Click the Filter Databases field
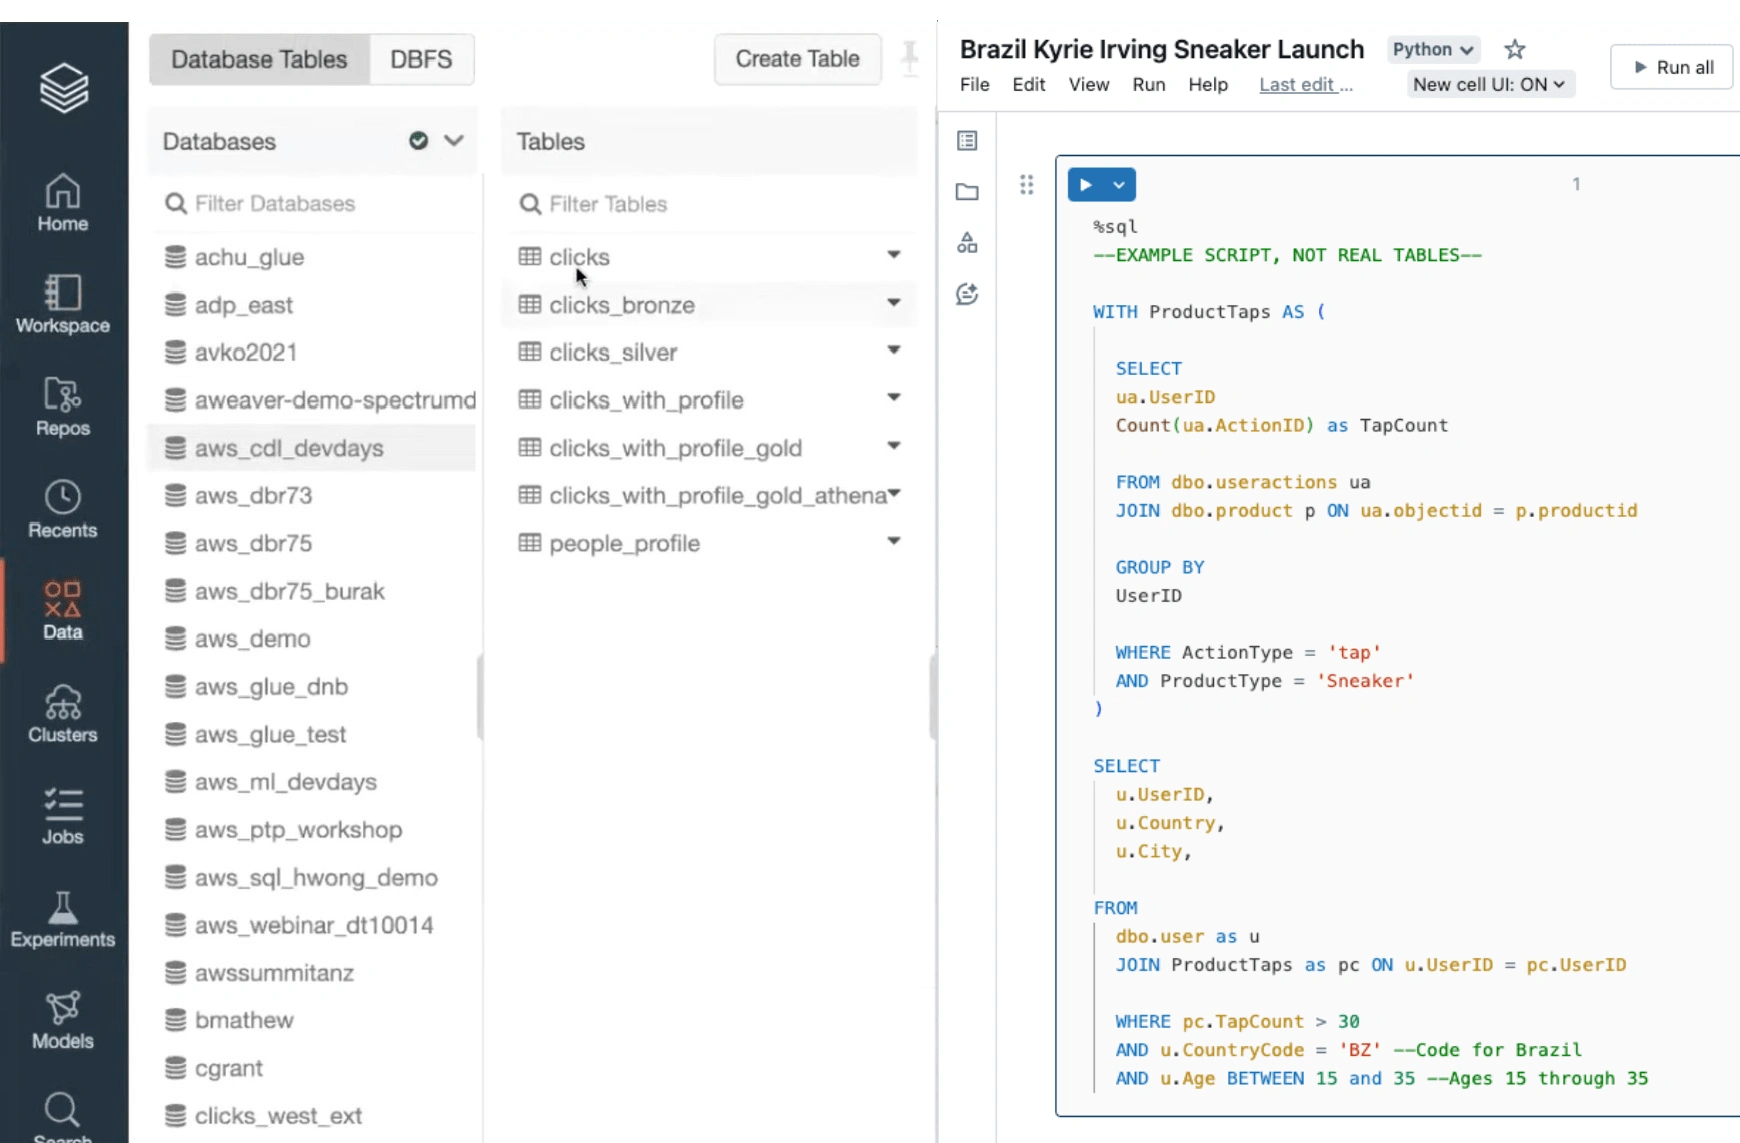The image size is (1740, 1143). tap(313, 203)
